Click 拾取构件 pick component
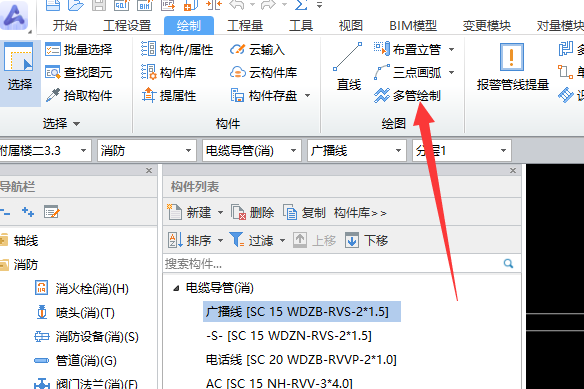The image size is (584, 389). 79,96
